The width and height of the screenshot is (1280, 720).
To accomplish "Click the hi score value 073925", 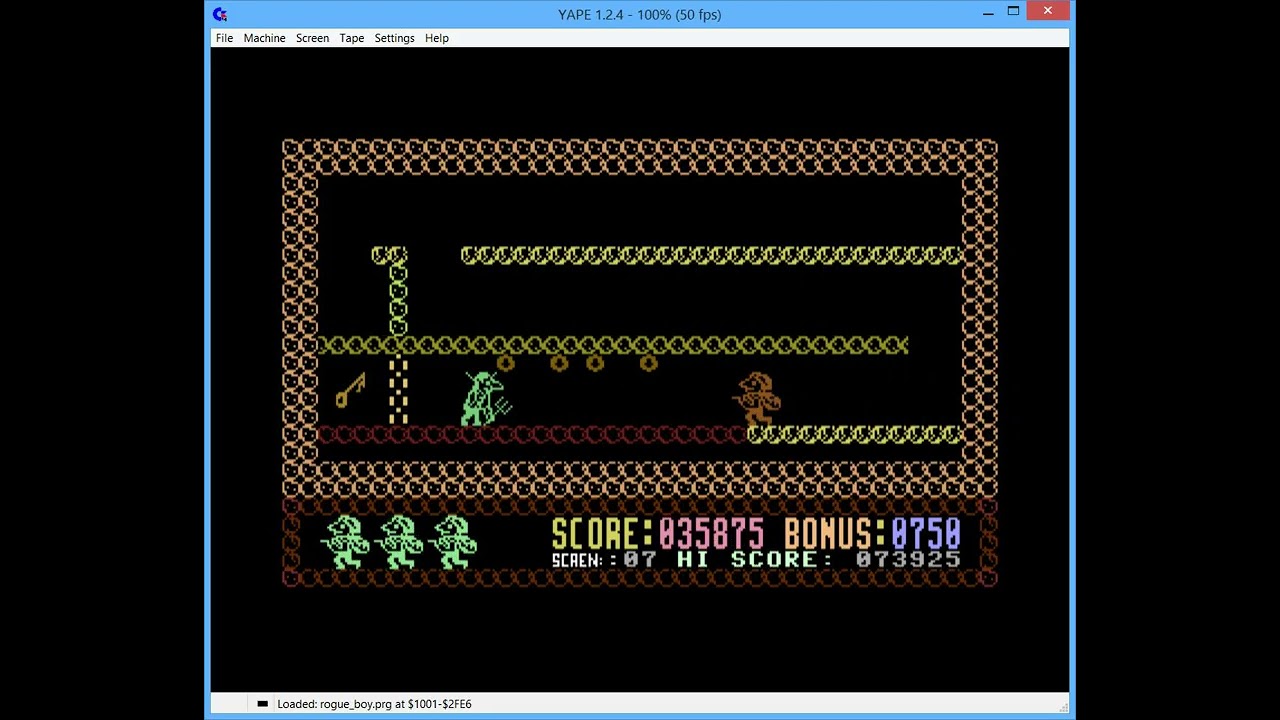I will [x=908, y=560].
